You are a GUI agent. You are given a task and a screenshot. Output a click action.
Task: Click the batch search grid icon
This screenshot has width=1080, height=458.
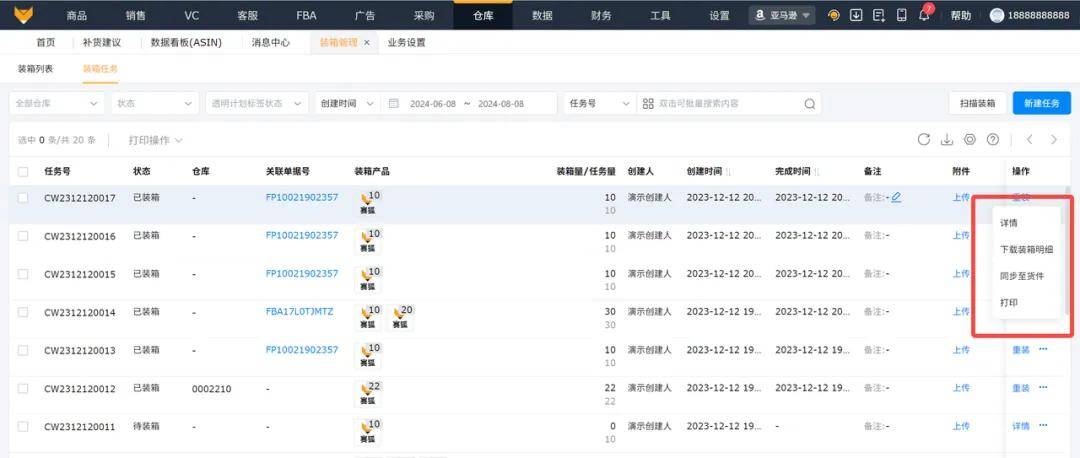(647, 104)
